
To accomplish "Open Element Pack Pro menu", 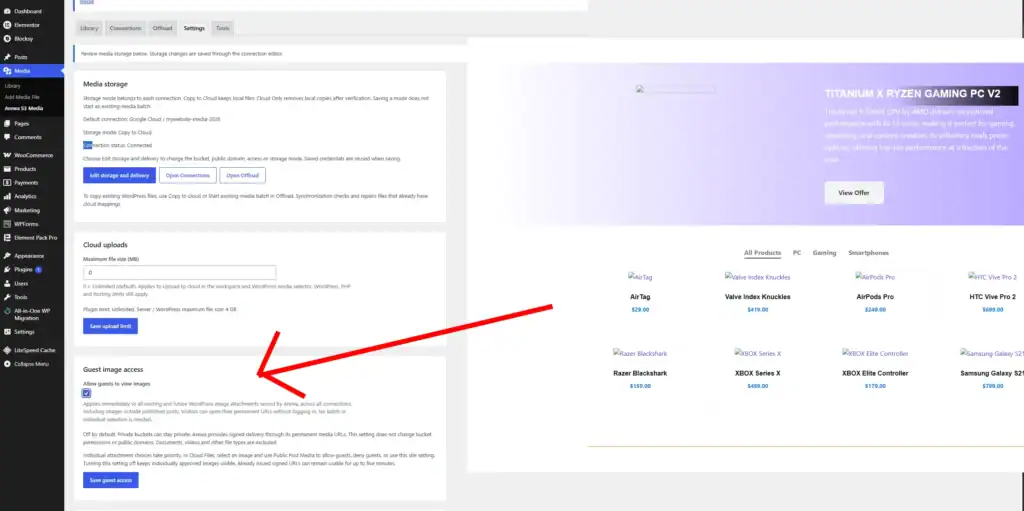I will pyautogui.click(x=35, y=238).
